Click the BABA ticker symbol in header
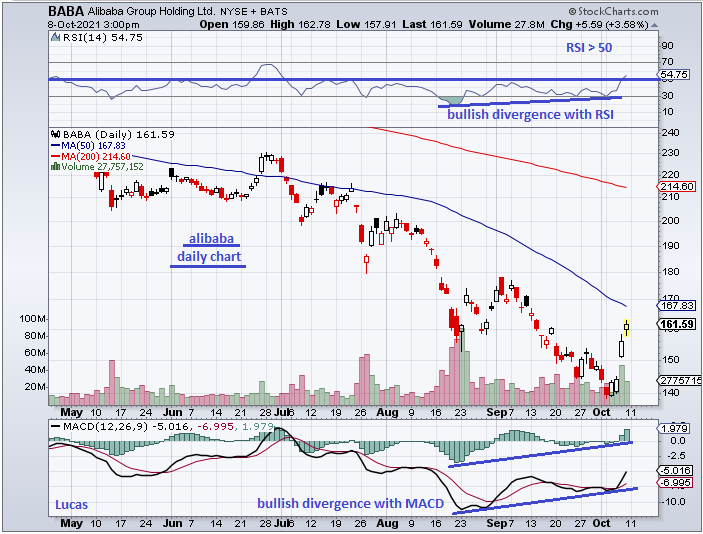The height and width of the screenshot is (534, 703). click(66, 11)
